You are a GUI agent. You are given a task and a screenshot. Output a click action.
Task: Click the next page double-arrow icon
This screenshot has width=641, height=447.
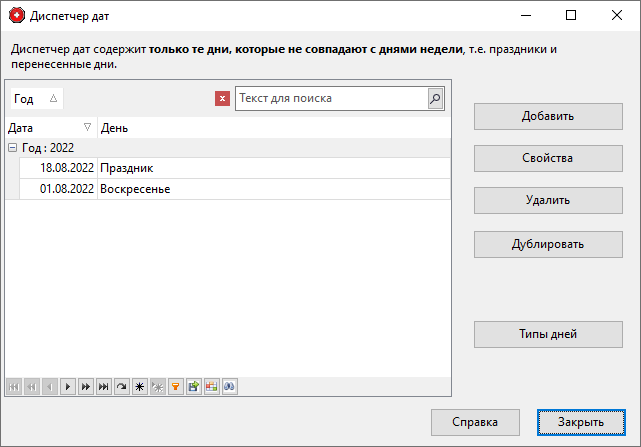pos(85,385)
